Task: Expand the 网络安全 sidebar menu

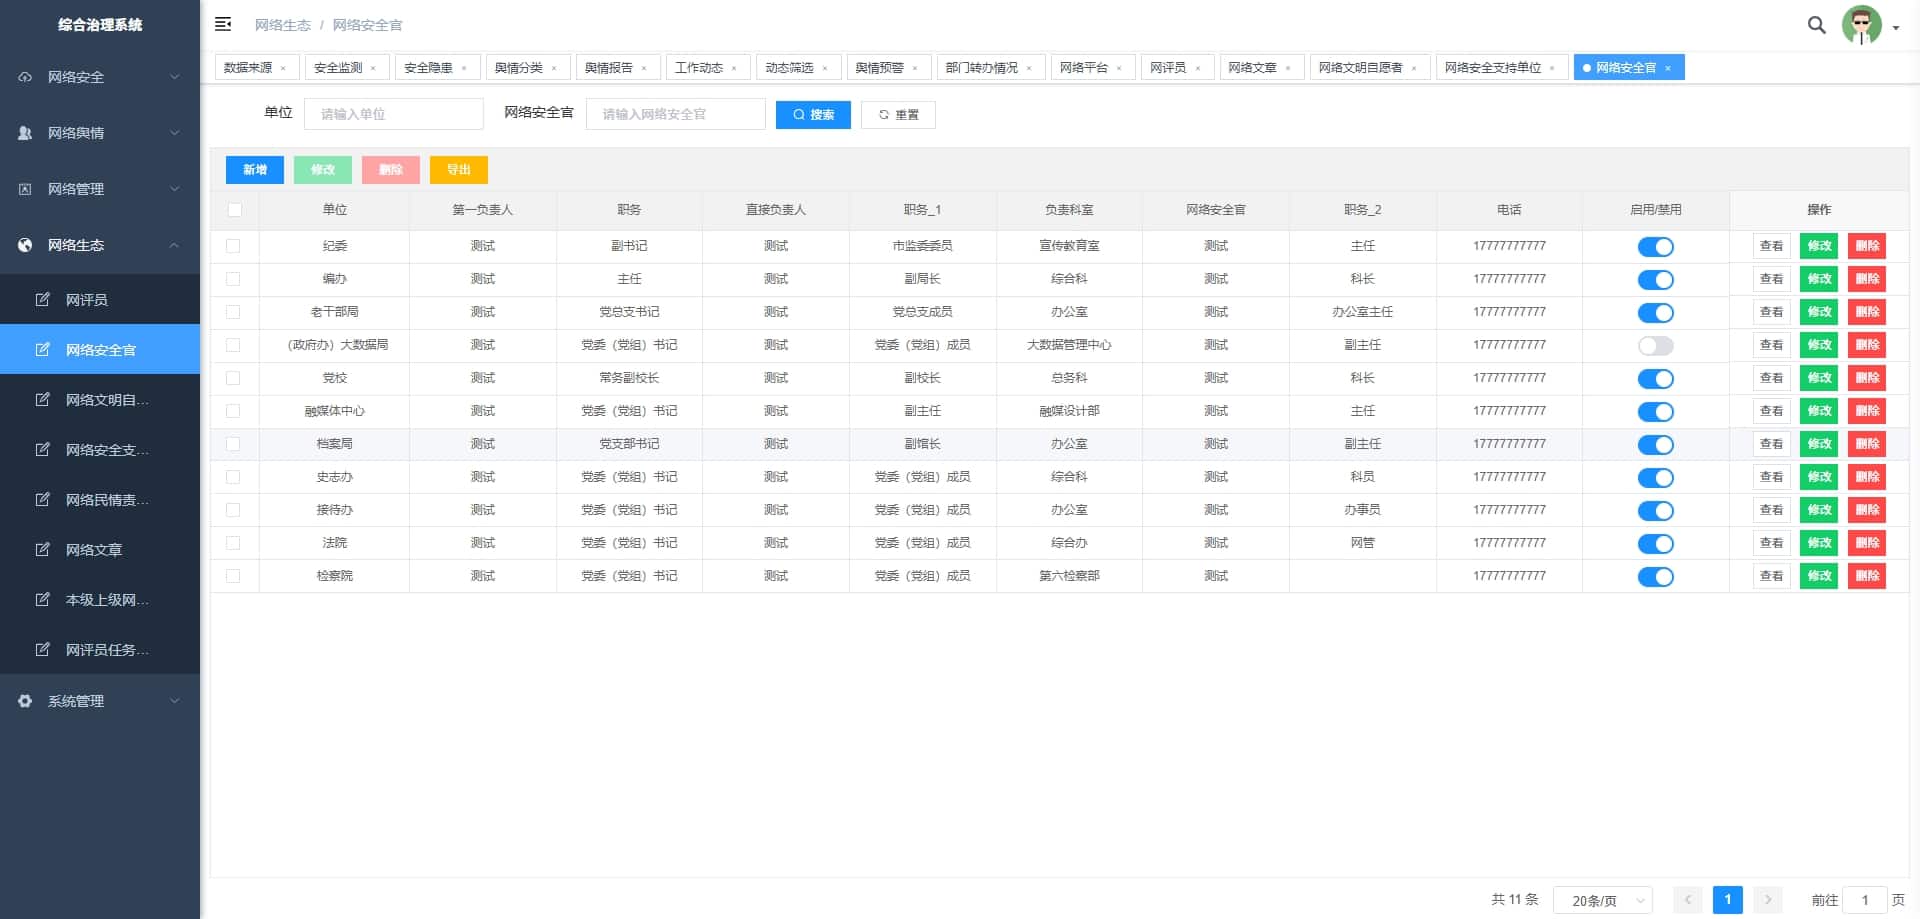Action: tap(100, 77)
